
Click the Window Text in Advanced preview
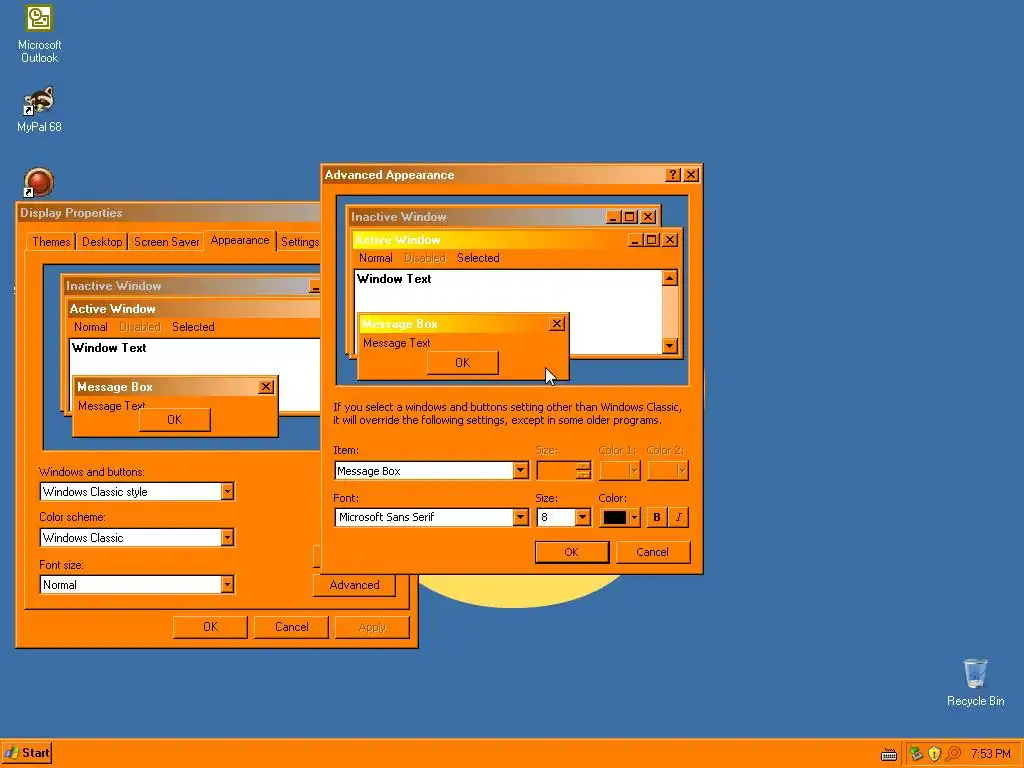pyautogui.click(x=394, y=279)
